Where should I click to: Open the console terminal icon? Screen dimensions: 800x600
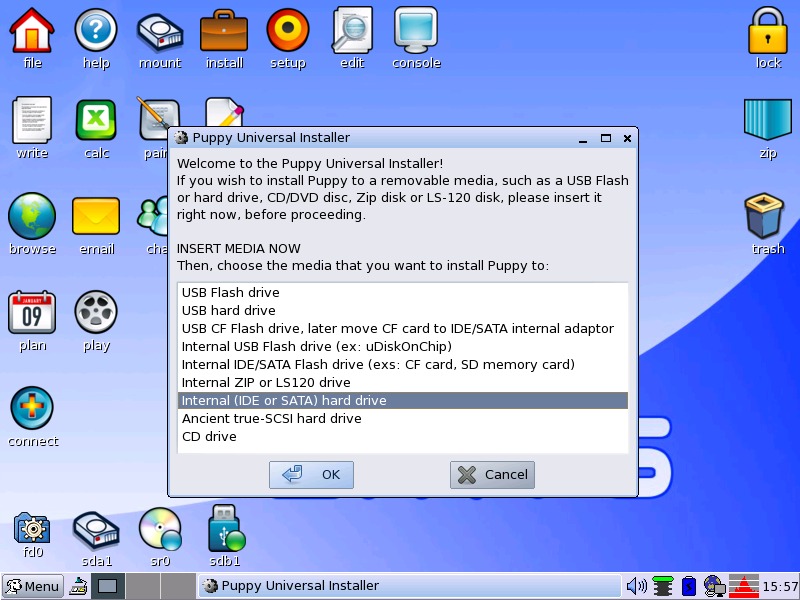416,30
